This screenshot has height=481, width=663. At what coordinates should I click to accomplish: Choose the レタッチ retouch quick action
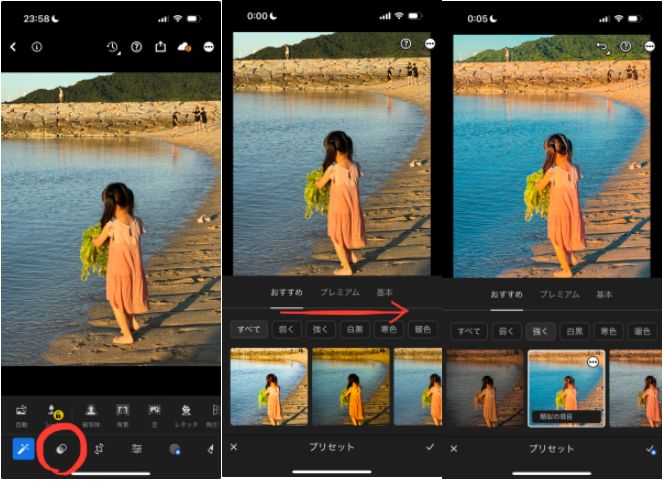[x=186, y=415]
